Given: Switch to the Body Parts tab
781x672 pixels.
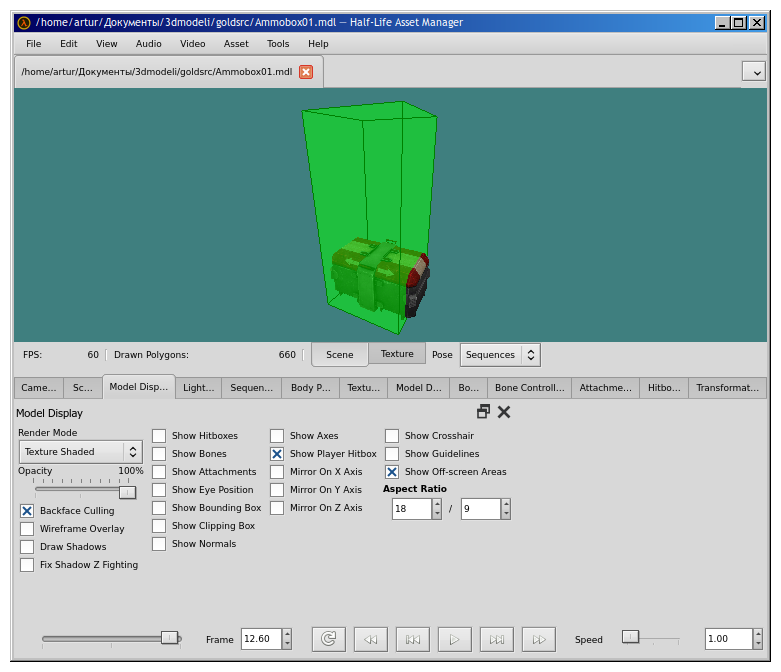Looking at the screenshot, I should coord(311,388).
